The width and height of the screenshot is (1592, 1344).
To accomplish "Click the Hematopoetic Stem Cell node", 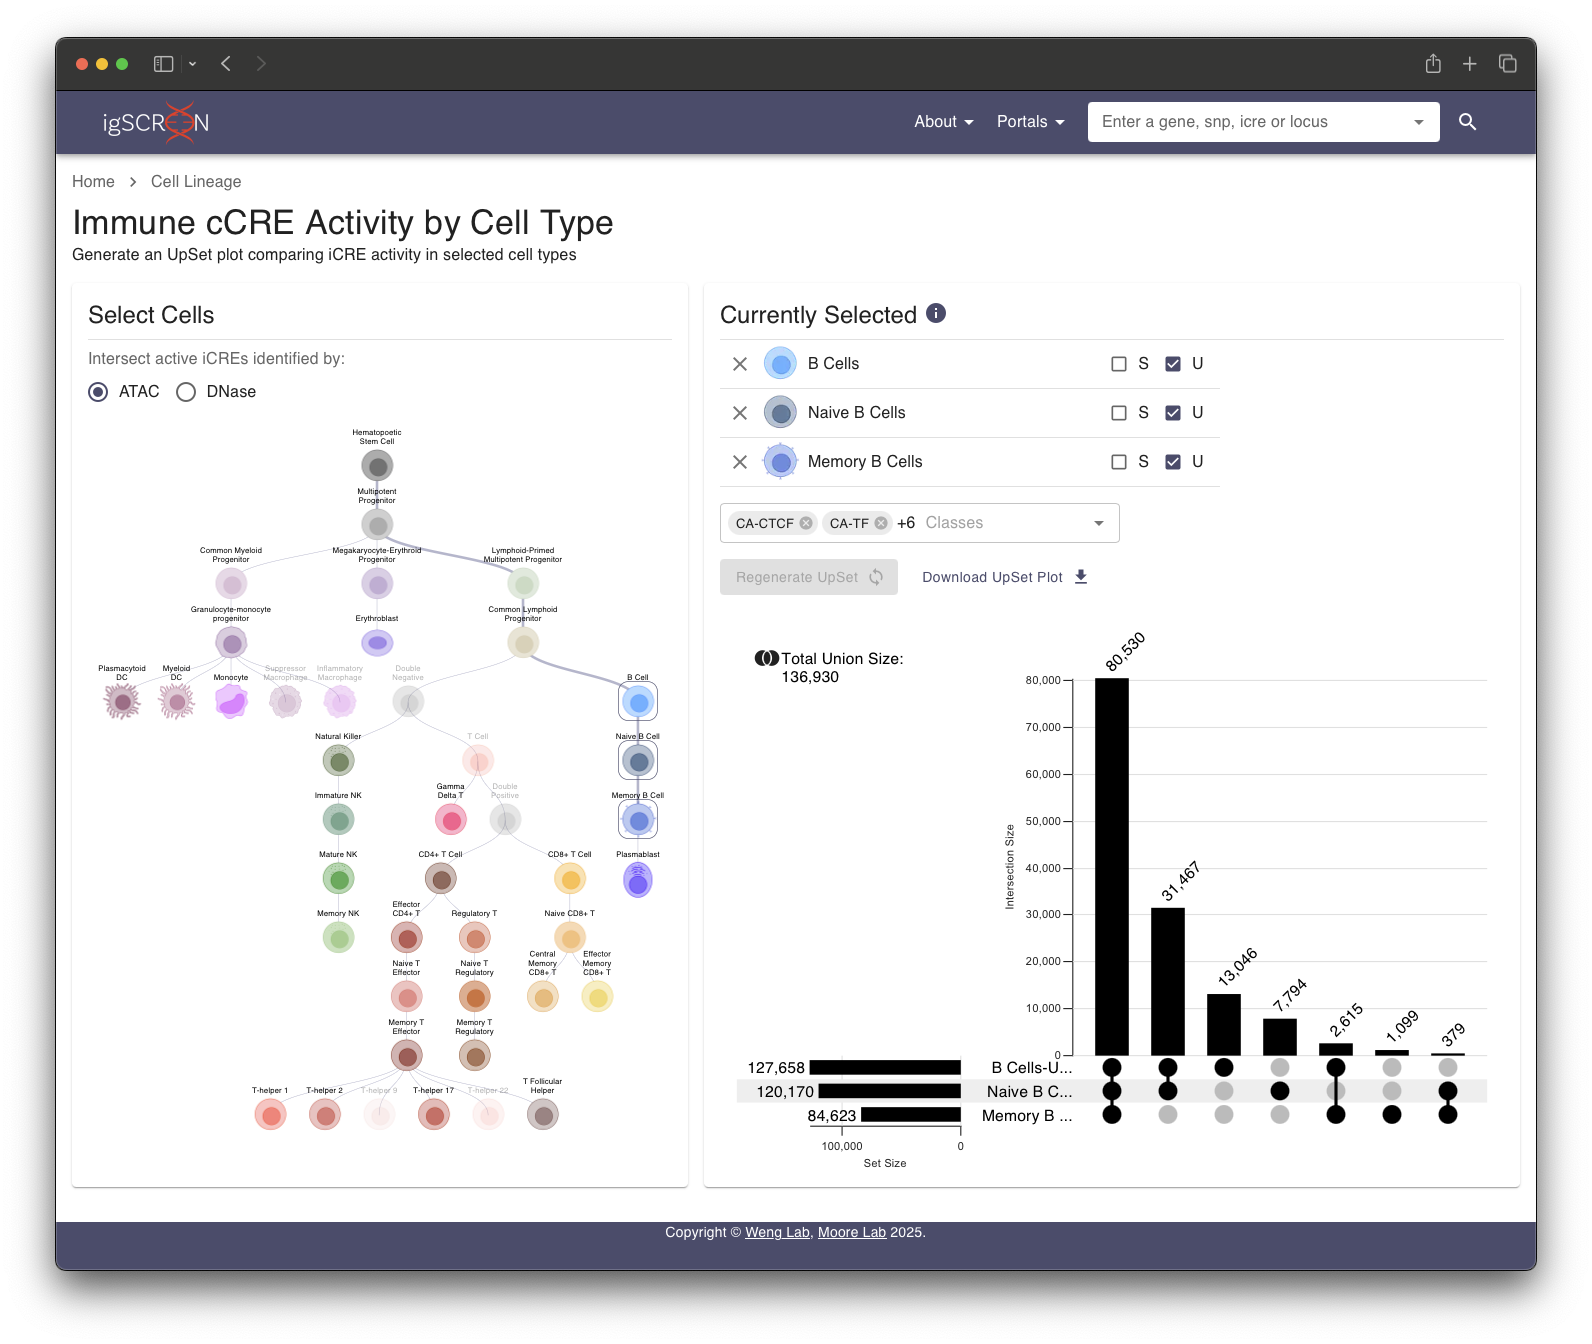I will click(x=377, y=466).
